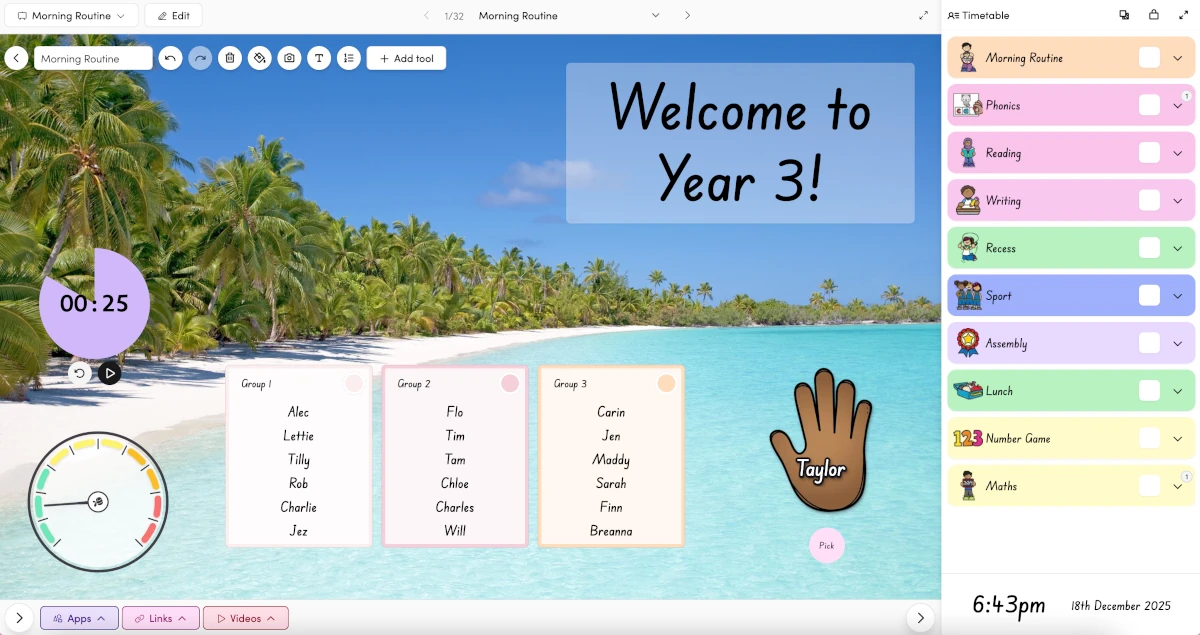Click the camera icon in the toolbar
The width and height of the screenshot is (1200, 635).
click(x=289, y=58)
